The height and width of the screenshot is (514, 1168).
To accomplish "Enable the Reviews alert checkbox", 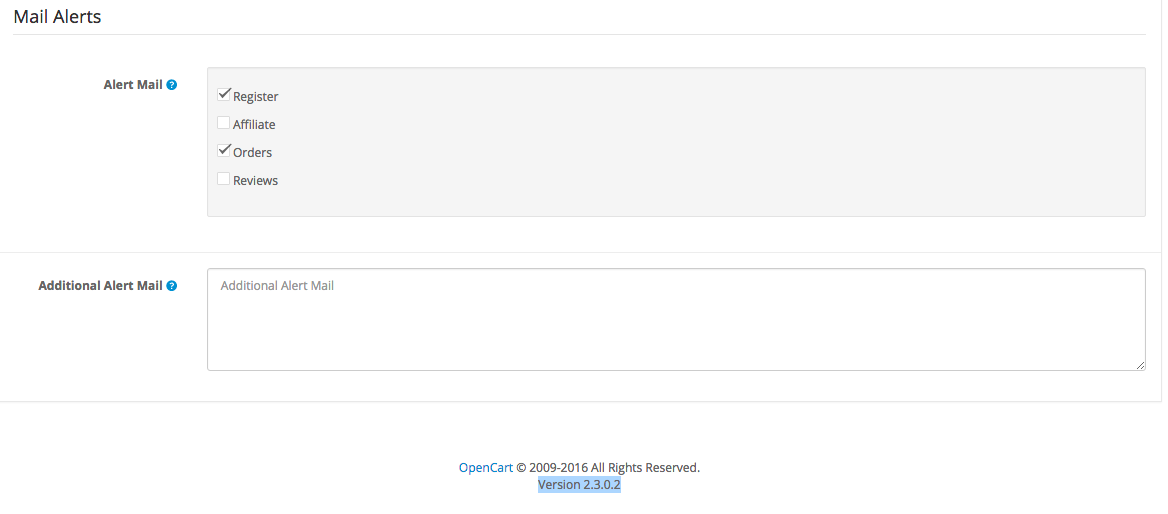I will (x=223, y=179).
